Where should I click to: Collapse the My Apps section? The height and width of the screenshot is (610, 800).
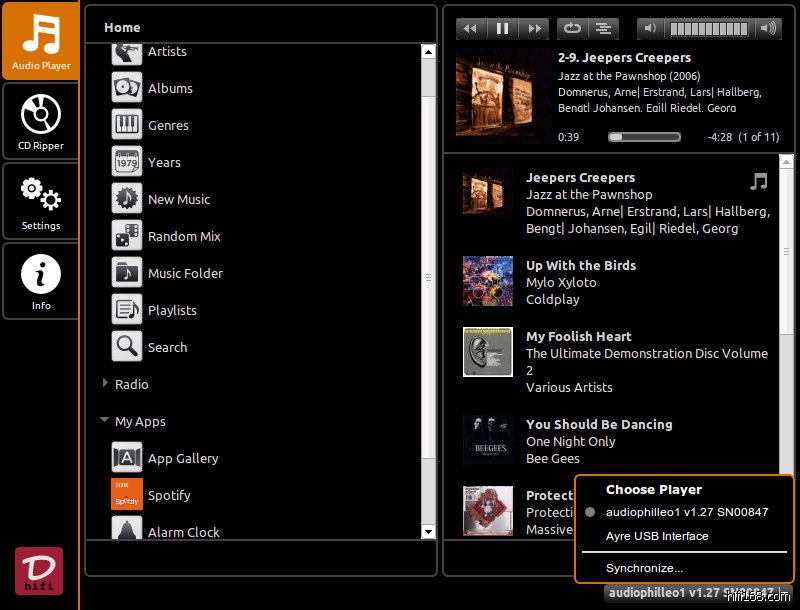click(105, 421)
